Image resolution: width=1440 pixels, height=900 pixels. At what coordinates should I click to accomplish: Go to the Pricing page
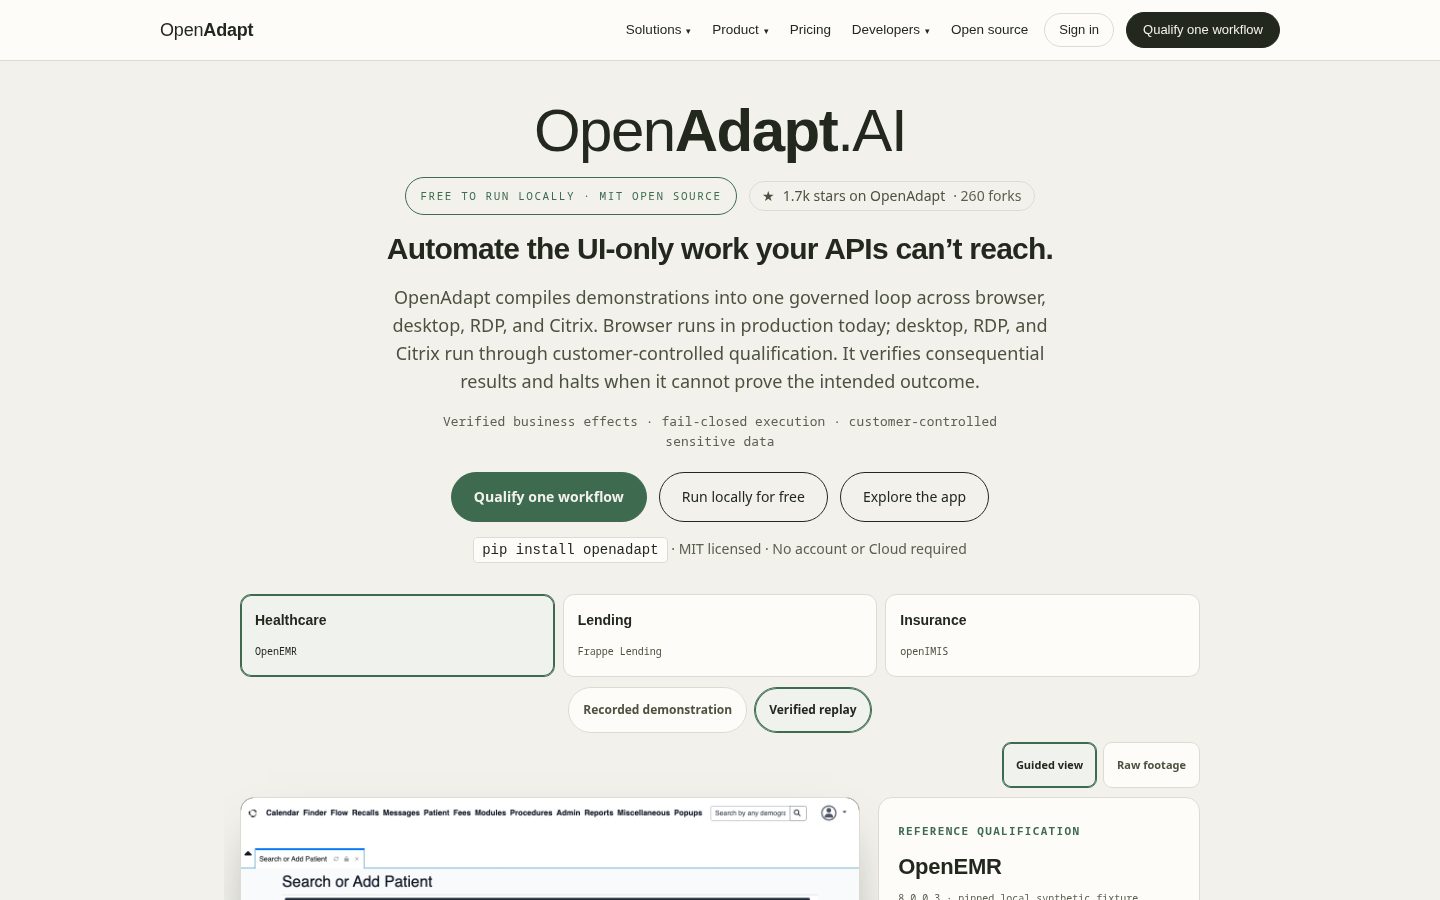point(810,30)
